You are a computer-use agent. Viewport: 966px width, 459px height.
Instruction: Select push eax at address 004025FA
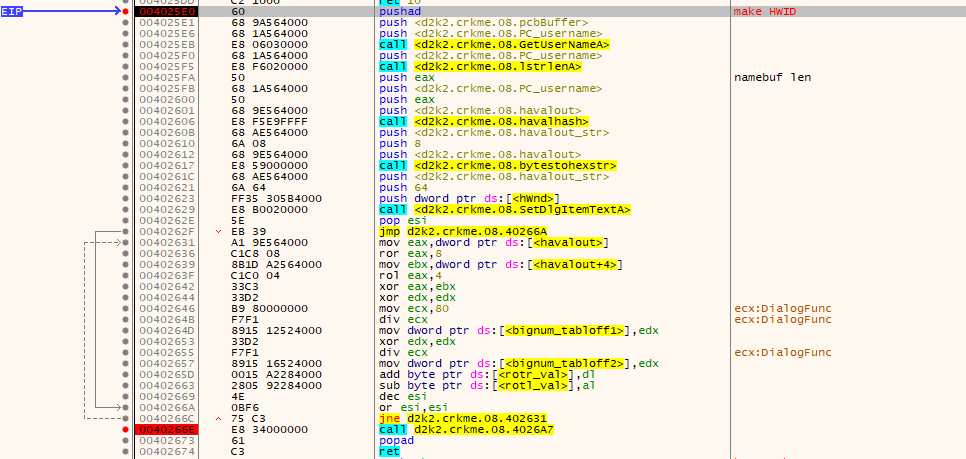pyautogui.click(x=407, y=78)
